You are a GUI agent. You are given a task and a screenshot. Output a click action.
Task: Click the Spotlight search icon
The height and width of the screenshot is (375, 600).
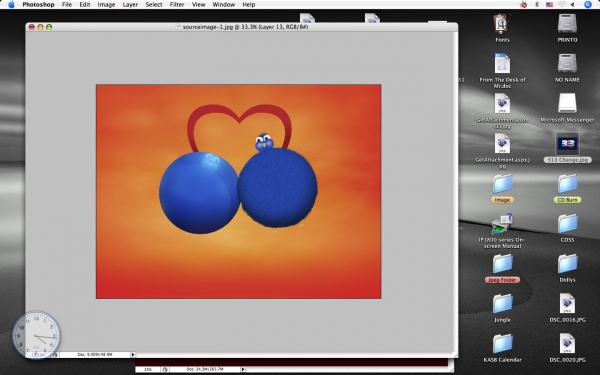coord(588,5)
